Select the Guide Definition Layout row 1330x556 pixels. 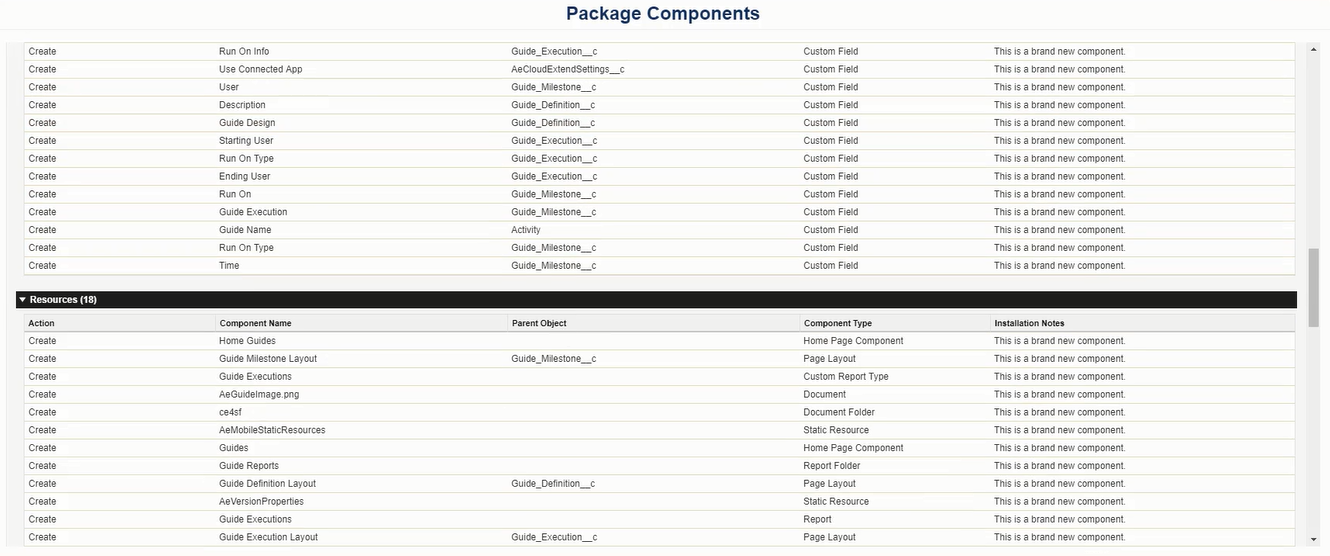(x=660, y=484)
